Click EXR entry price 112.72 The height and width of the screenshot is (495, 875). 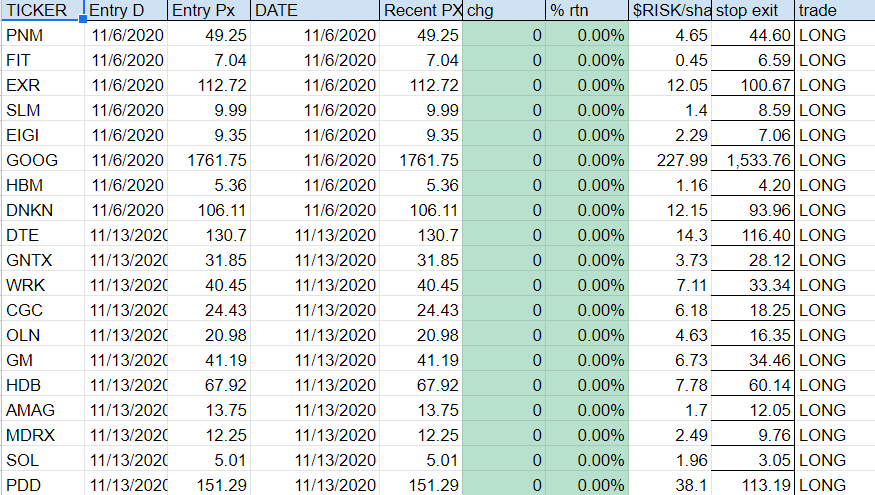209,85
